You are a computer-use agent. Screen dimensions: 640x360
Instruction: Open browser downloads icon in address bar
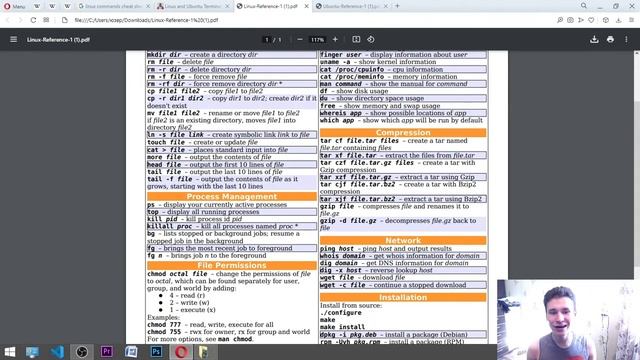(618, 20)
